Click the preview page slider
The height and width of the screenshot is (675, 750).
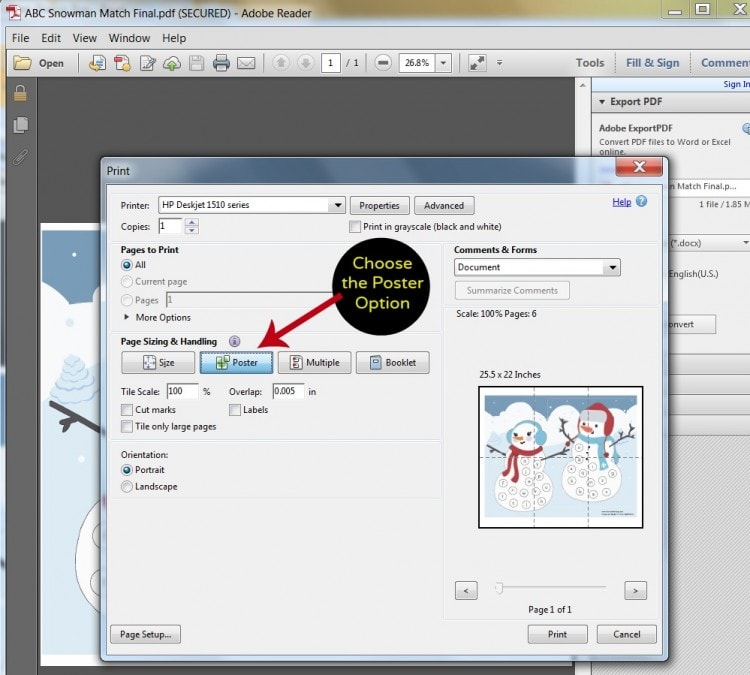pyautogui.click(x=500, y=589)
